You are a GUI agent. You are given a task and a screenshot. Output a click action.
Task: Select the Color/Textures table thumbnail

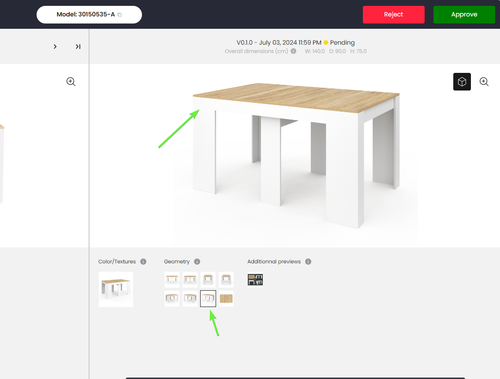pos(116,289)
